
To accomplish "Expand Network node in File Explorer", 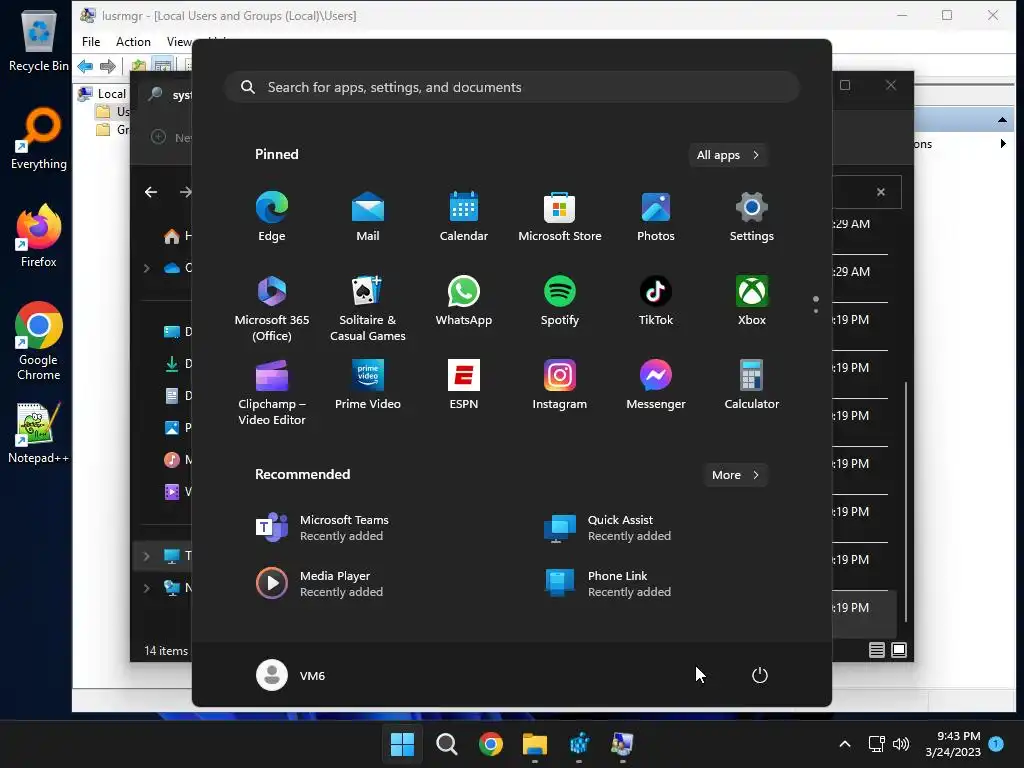I will click(146, 588).
